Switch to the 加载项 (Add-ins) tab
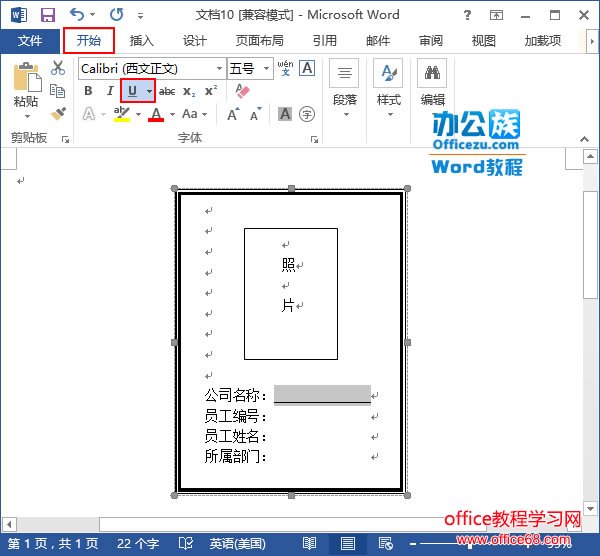This screenshot has height=556, width=600. 543,41
